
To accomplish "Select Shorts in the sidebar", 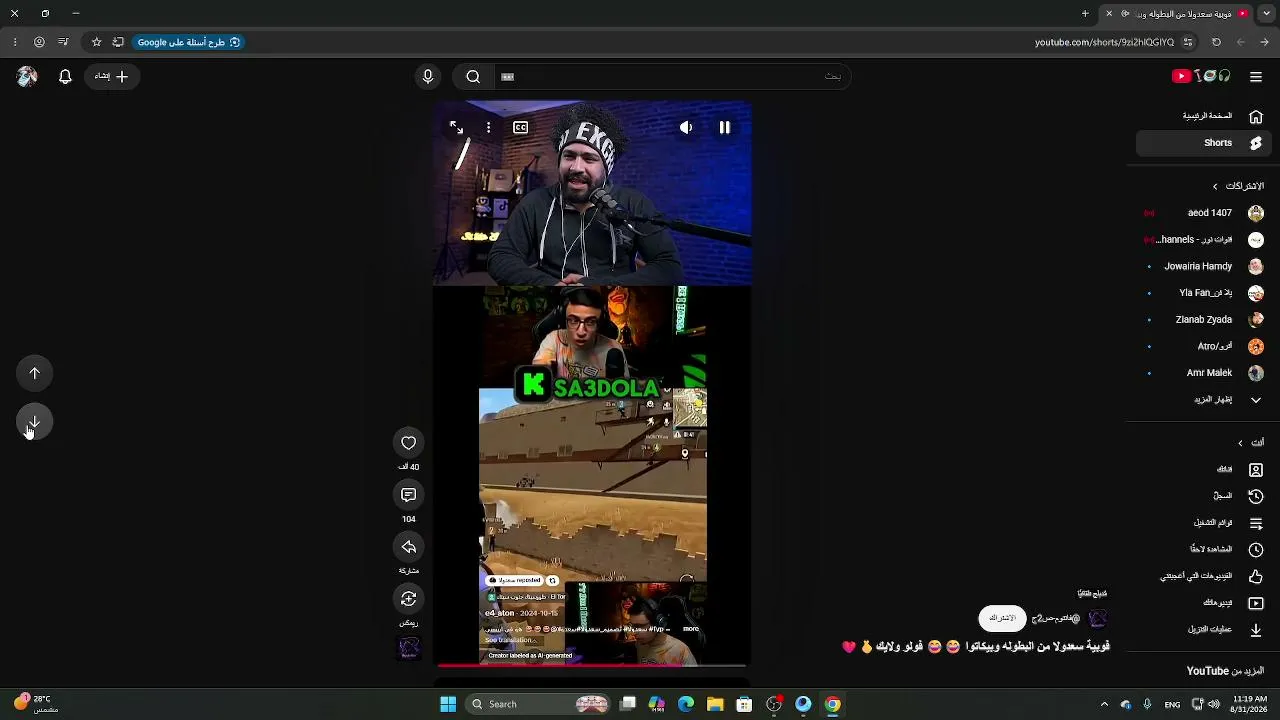I will click(x=1204, y=143).
